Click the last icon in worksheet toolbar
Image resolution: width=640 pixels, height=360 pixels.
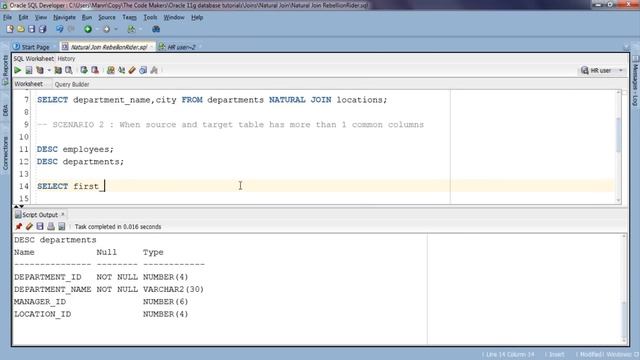154,70
